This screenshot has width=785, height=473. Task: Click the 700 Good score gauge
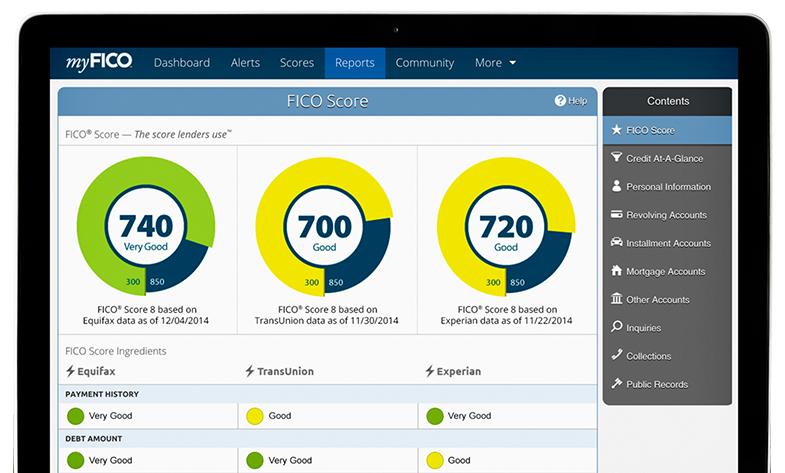point(324,227)
